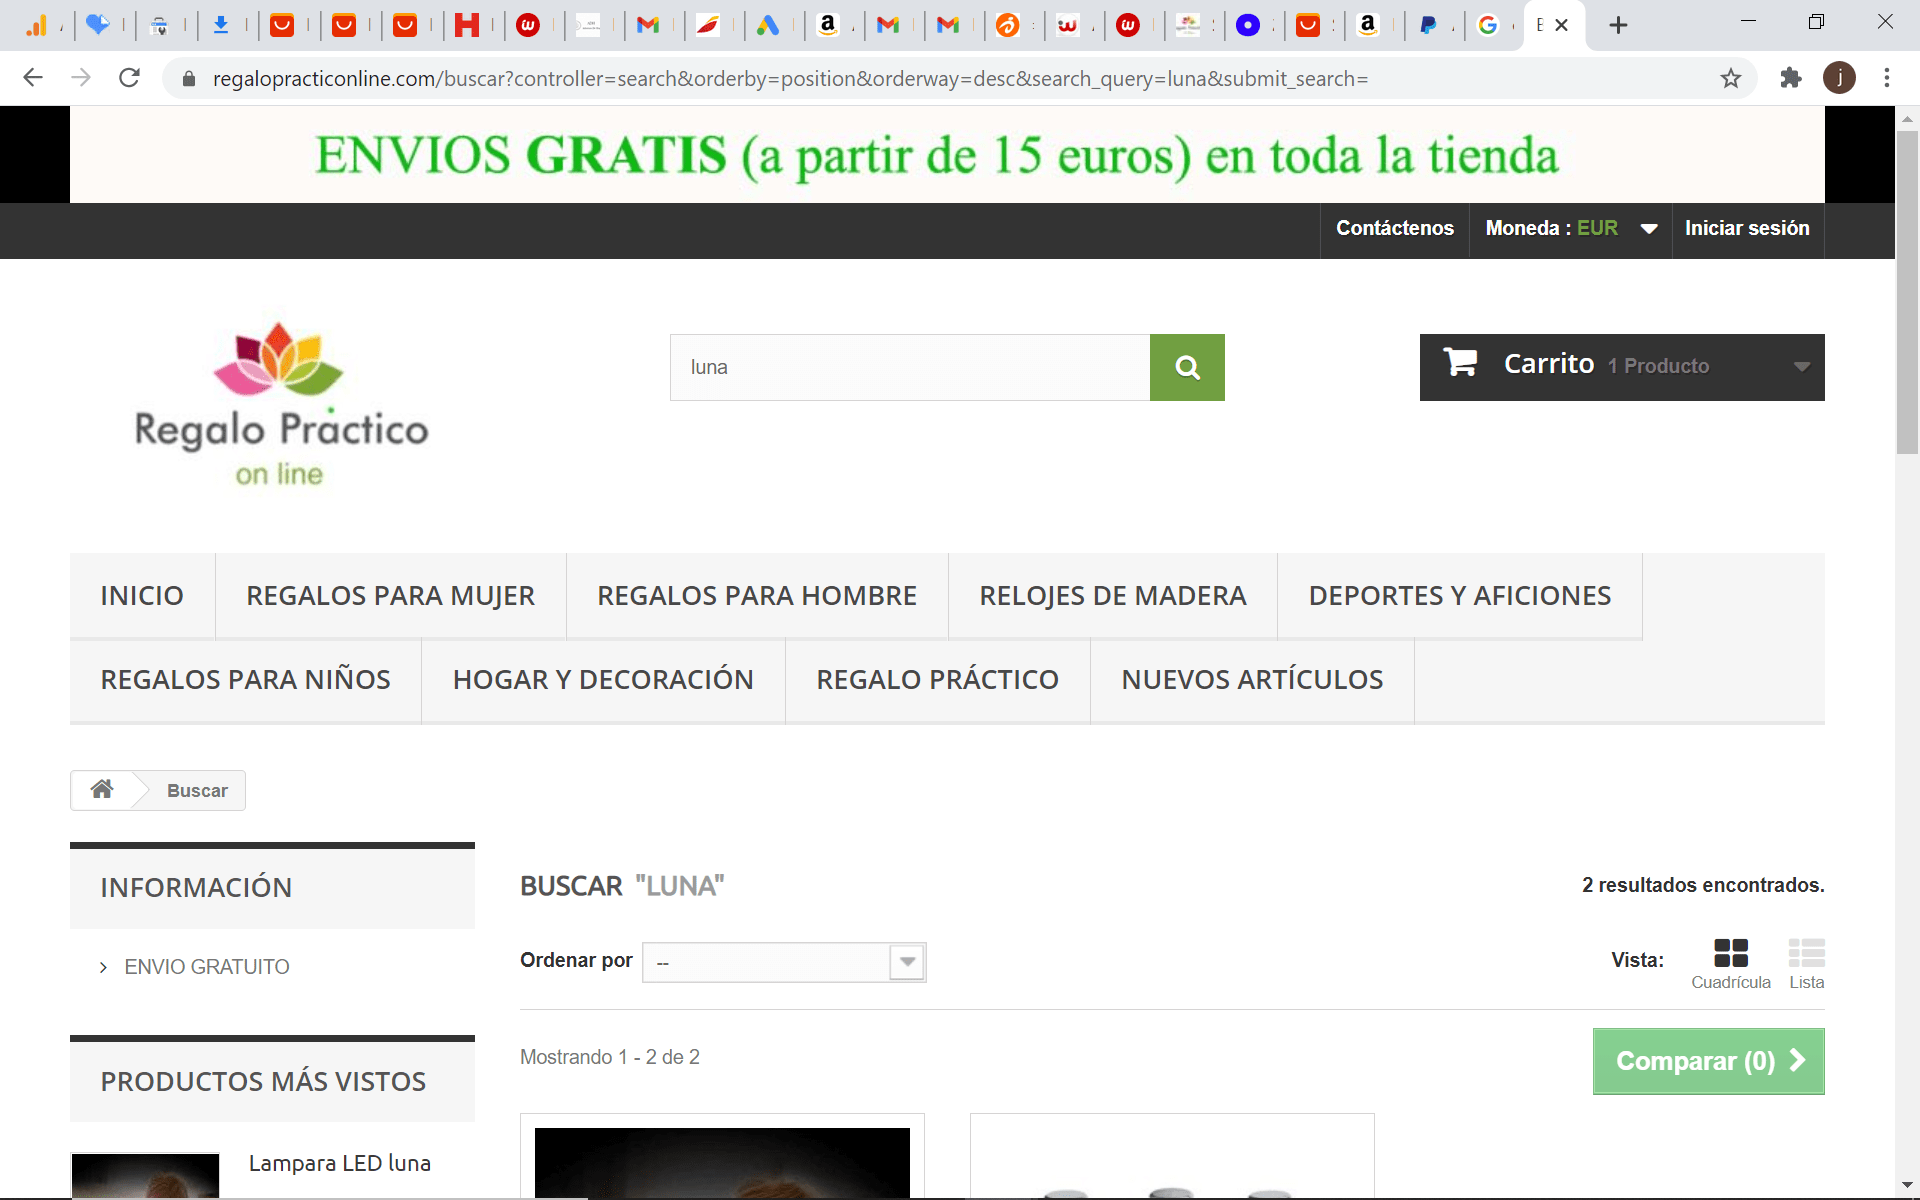Click the 2 resultados encontrados text
The height and width of the screenshot is (1200, 1920).
(x=1703, y=885)
